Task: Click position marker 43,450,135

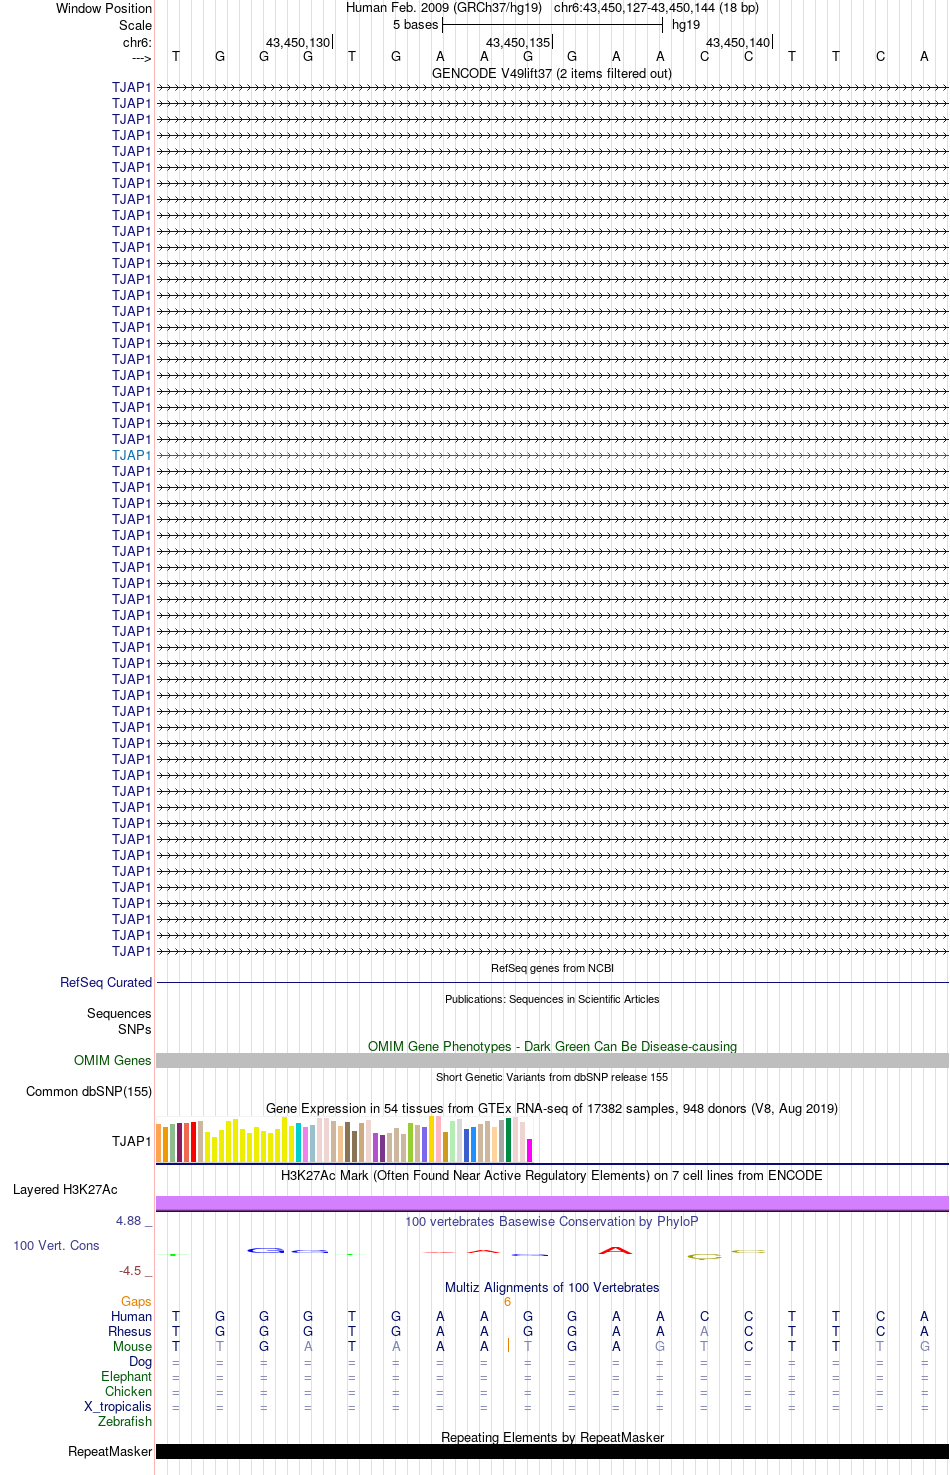Action: (x=518, y=43)
